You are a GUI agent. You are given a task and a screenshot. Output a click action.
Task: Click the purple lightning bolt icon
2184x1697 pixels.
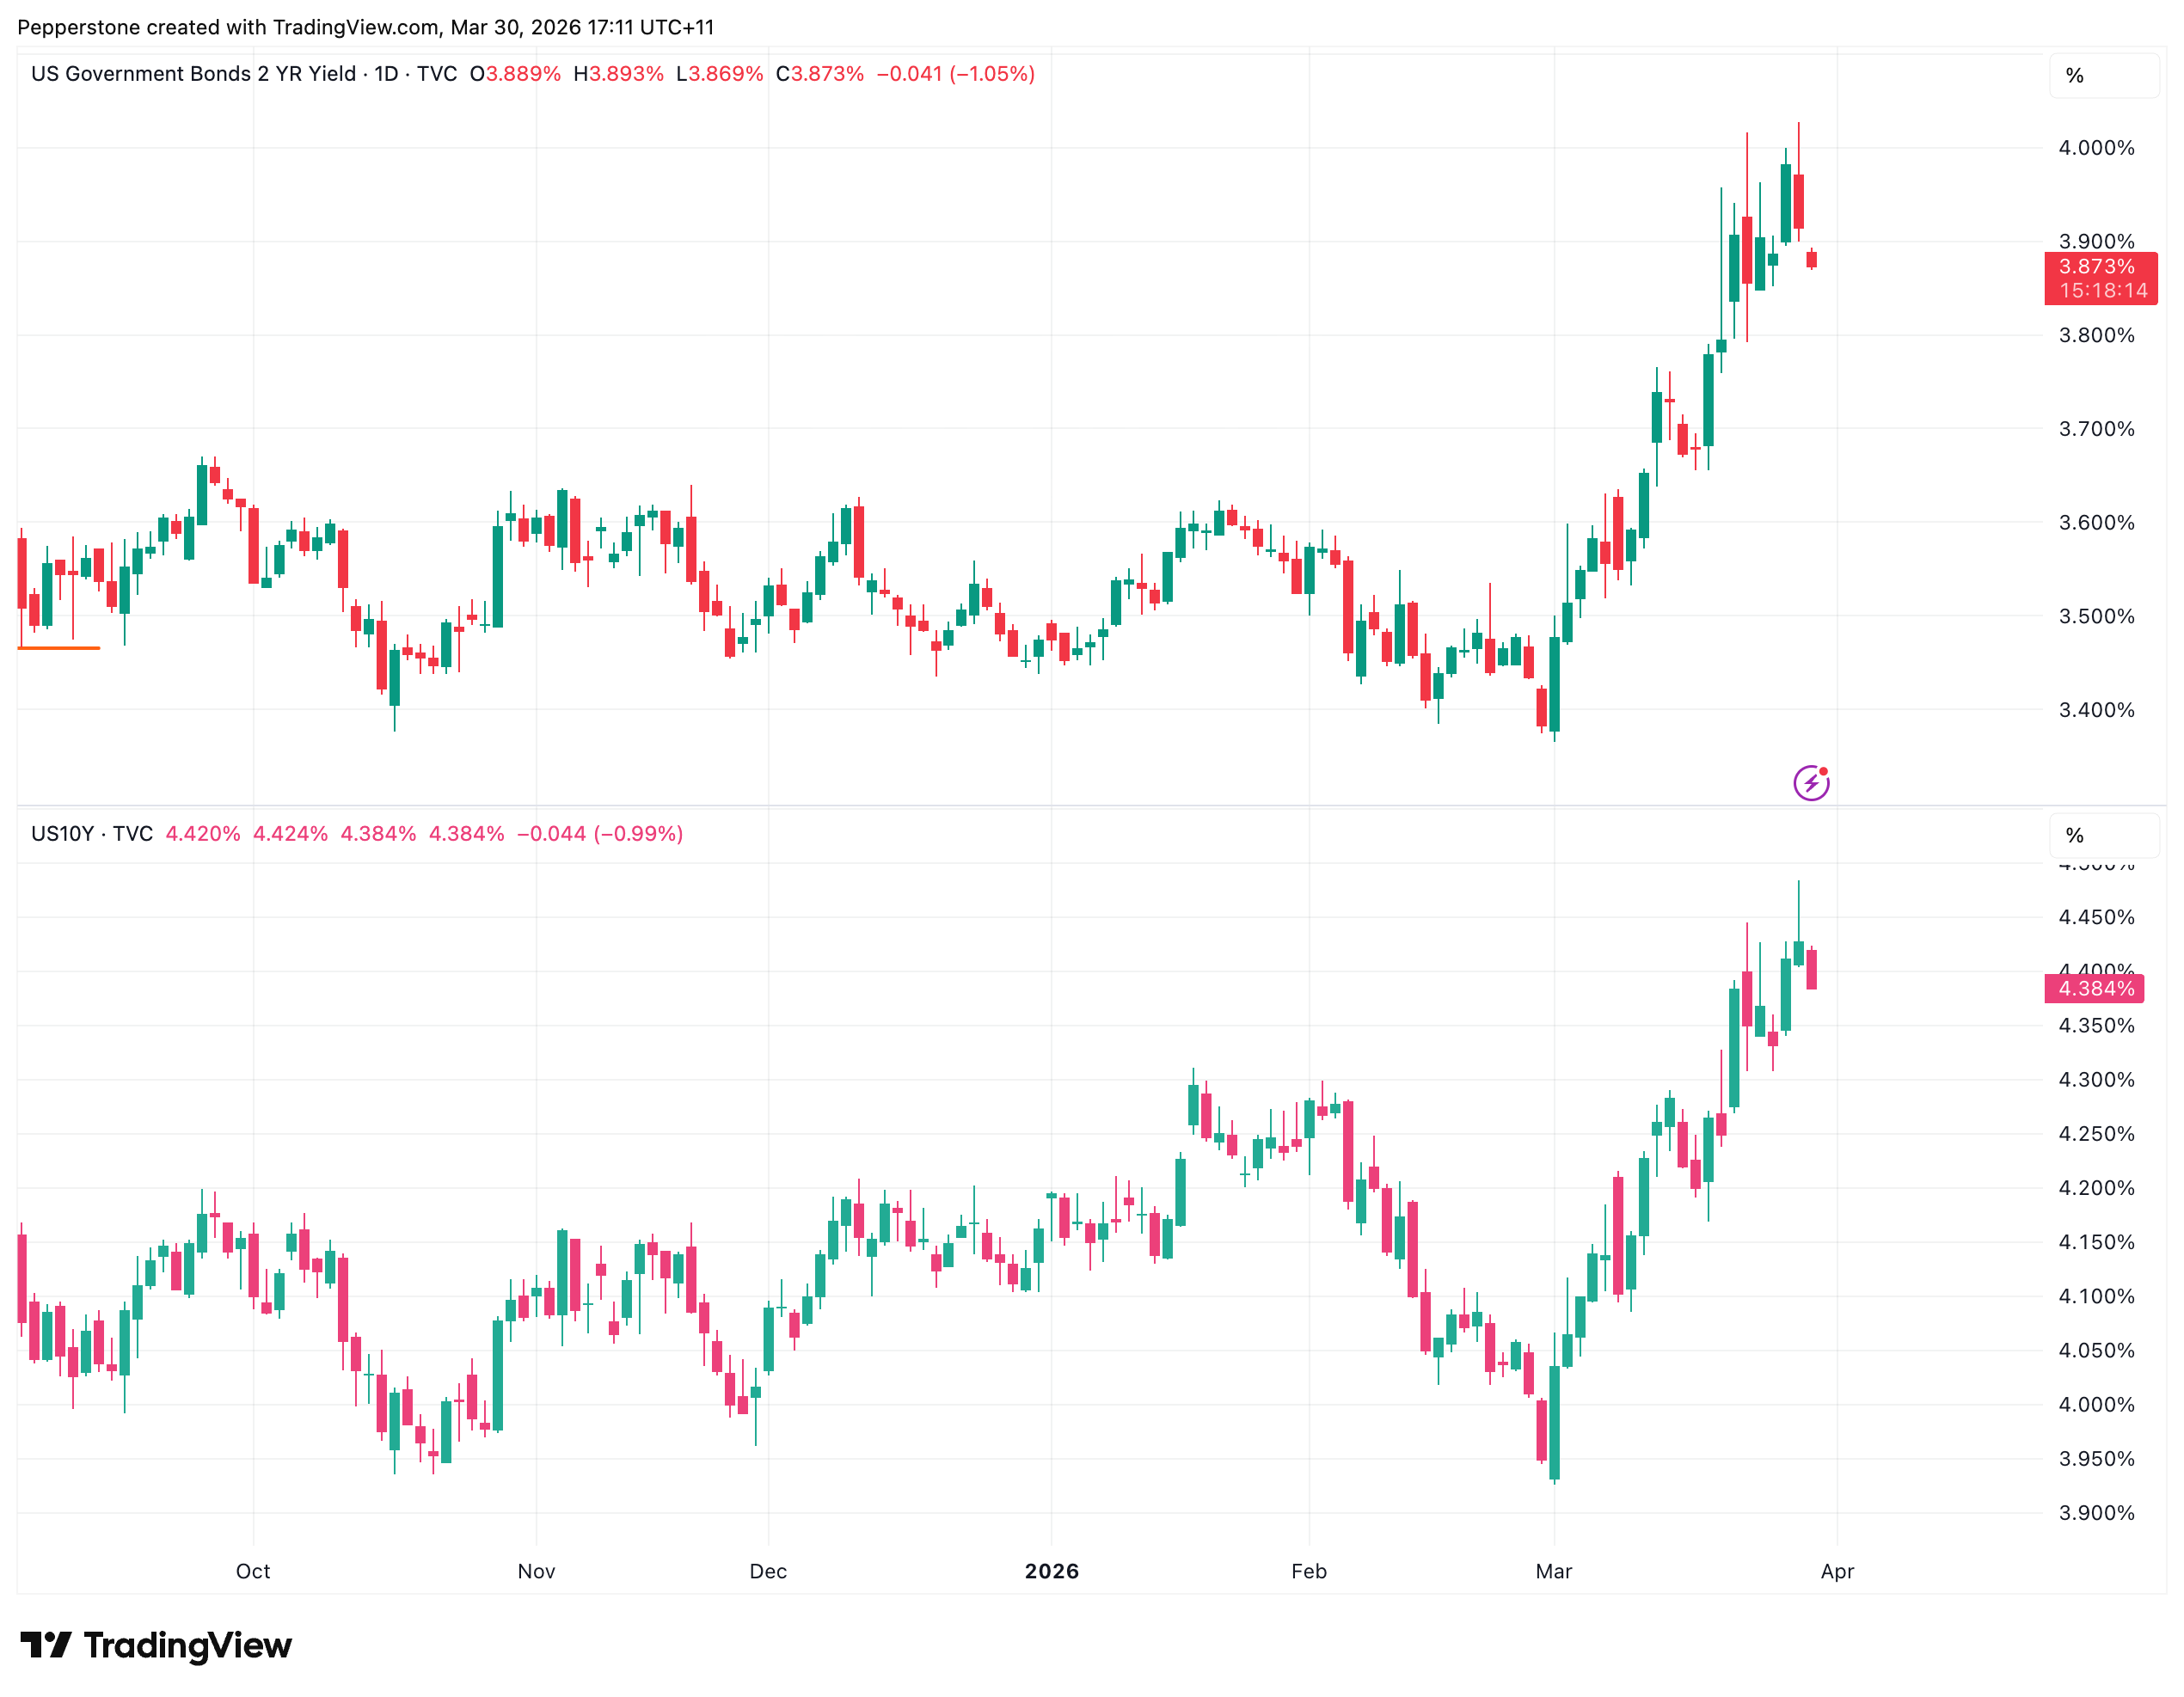tap(1810, 782)
